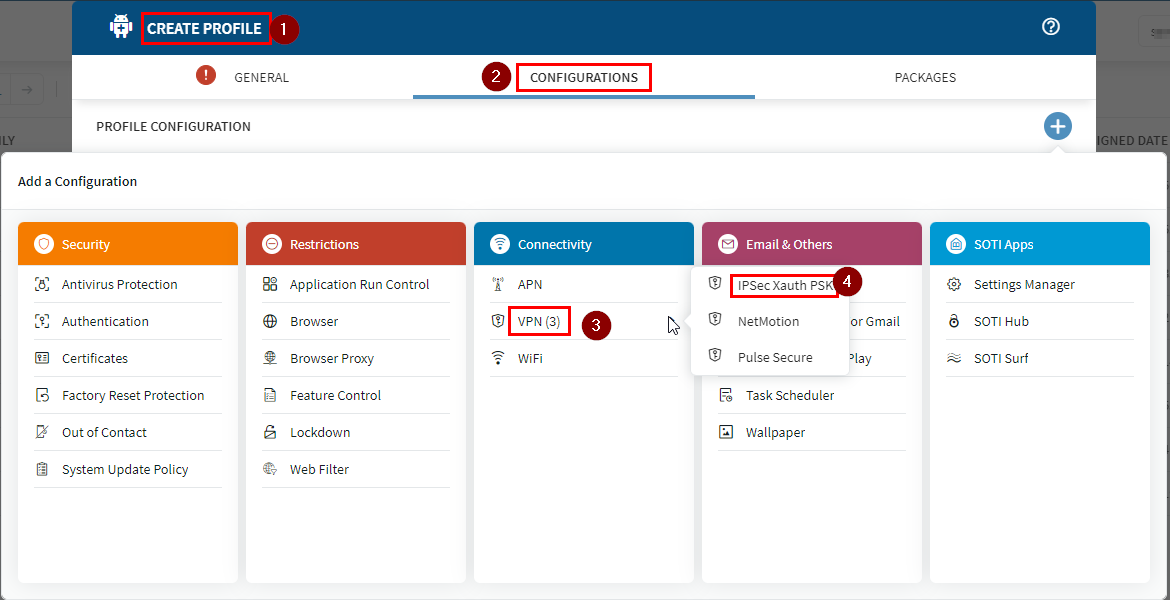Click the blue plus add configuration button
Viewport: 1170px width, 600px height.
pos(1057,127)
